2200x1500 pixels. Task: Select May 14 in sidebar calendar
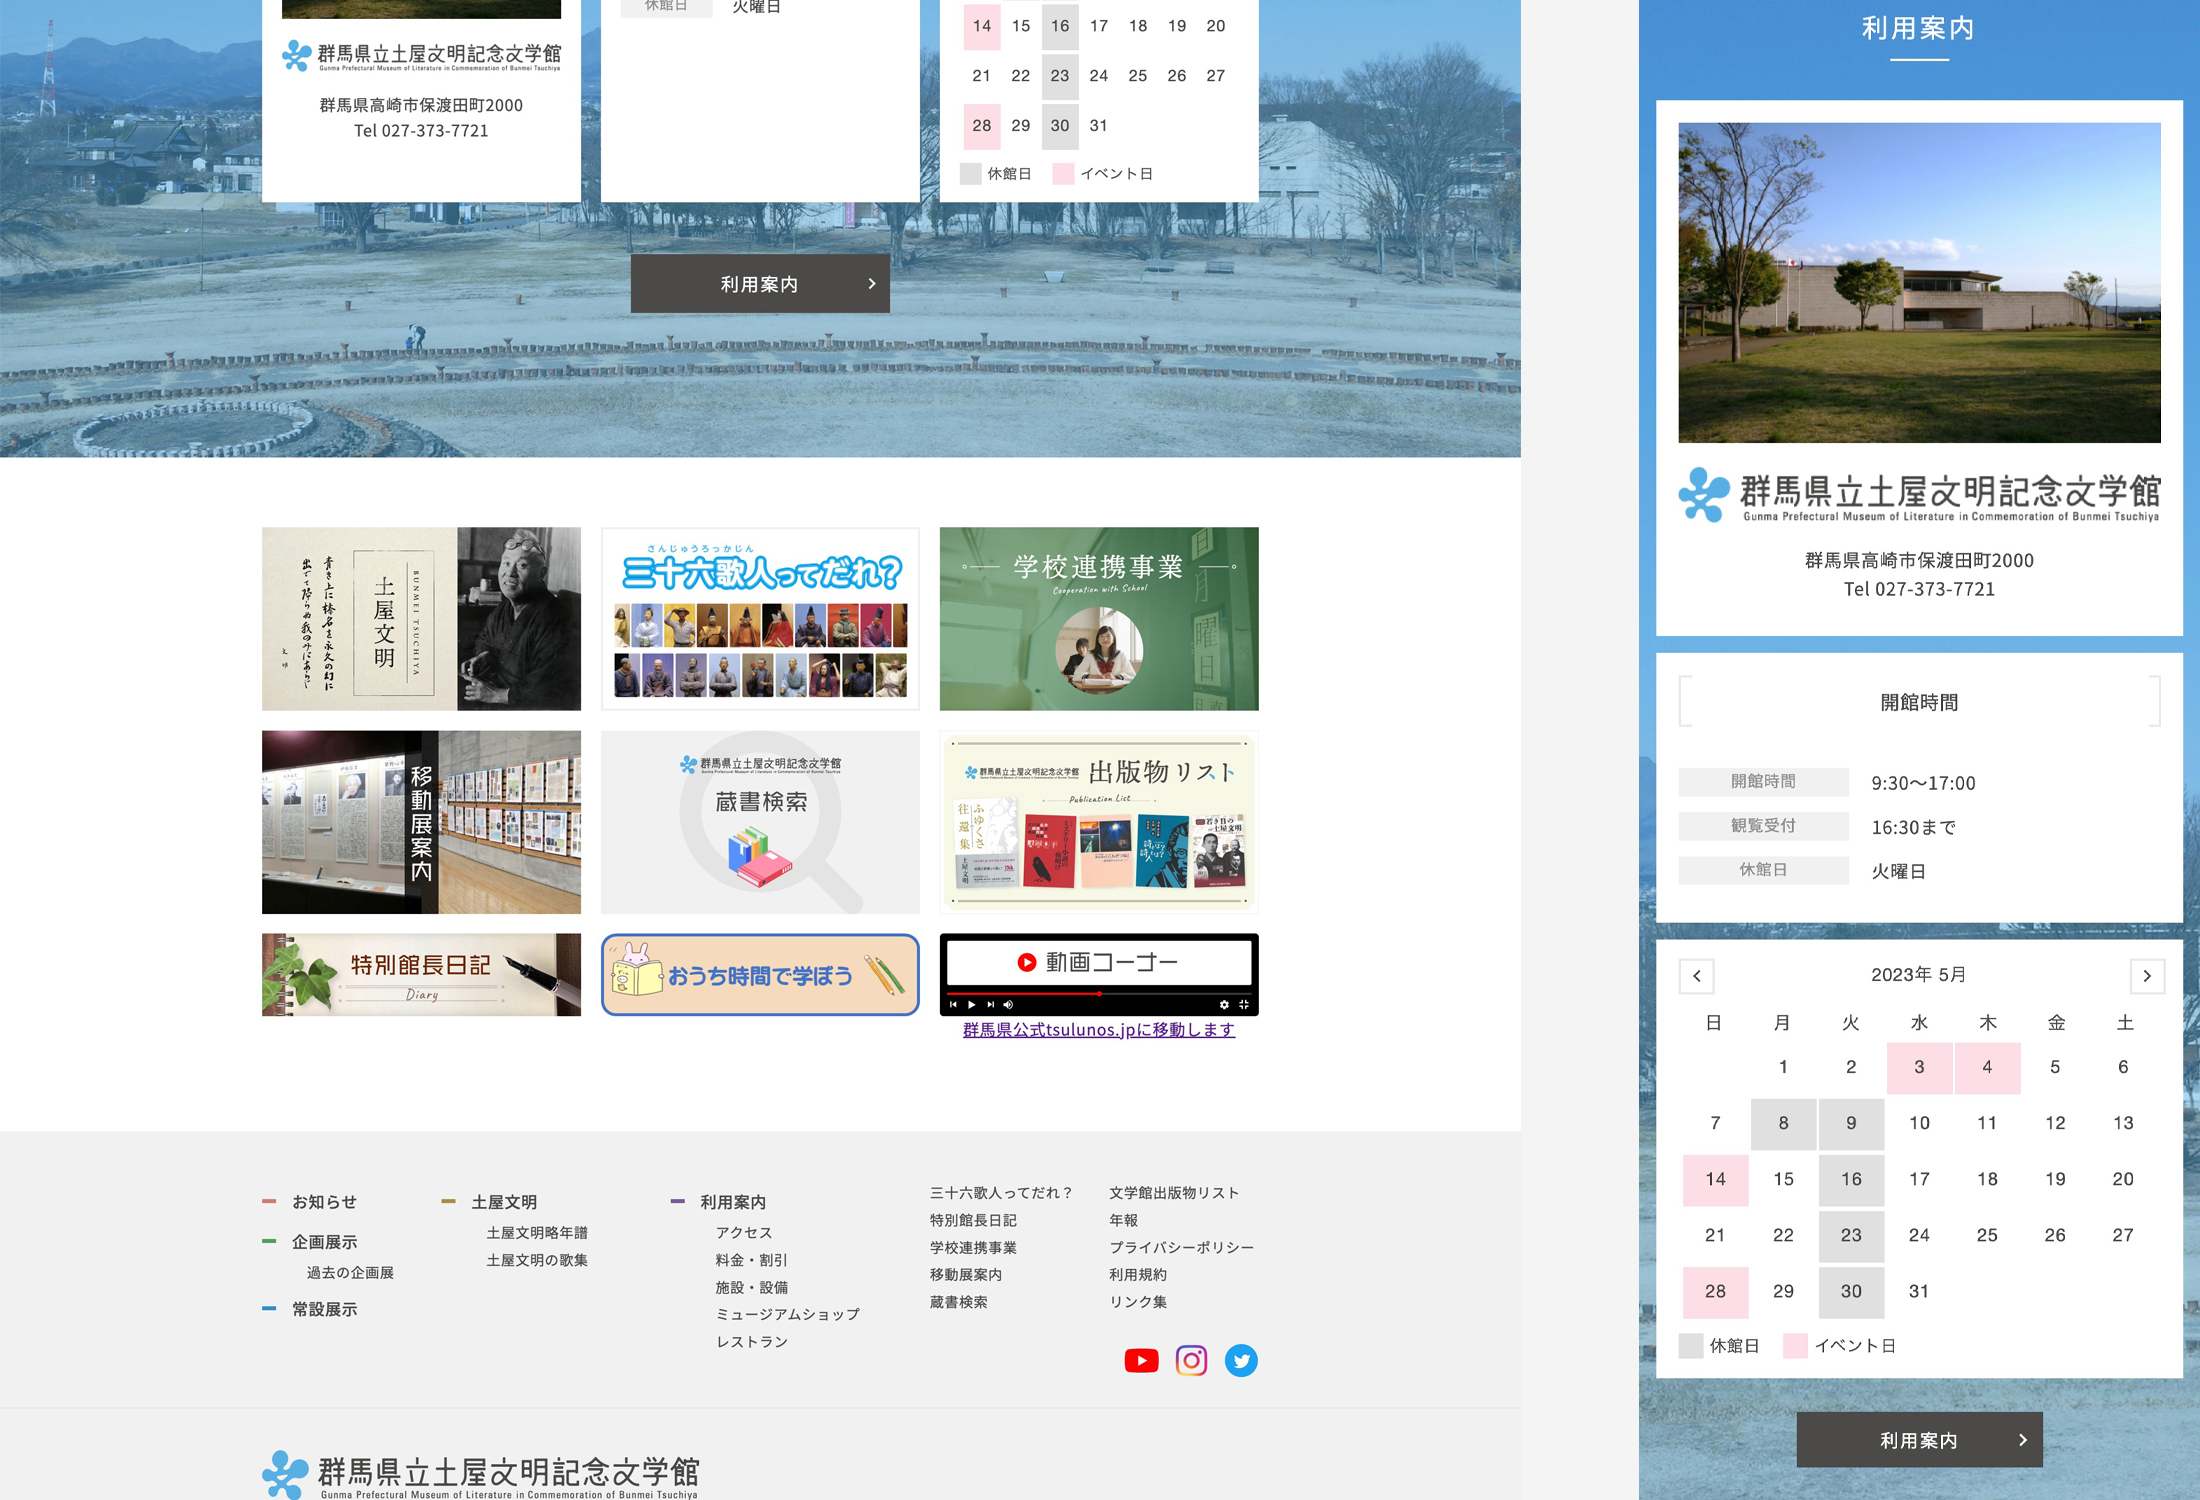click(1715, 1179)
